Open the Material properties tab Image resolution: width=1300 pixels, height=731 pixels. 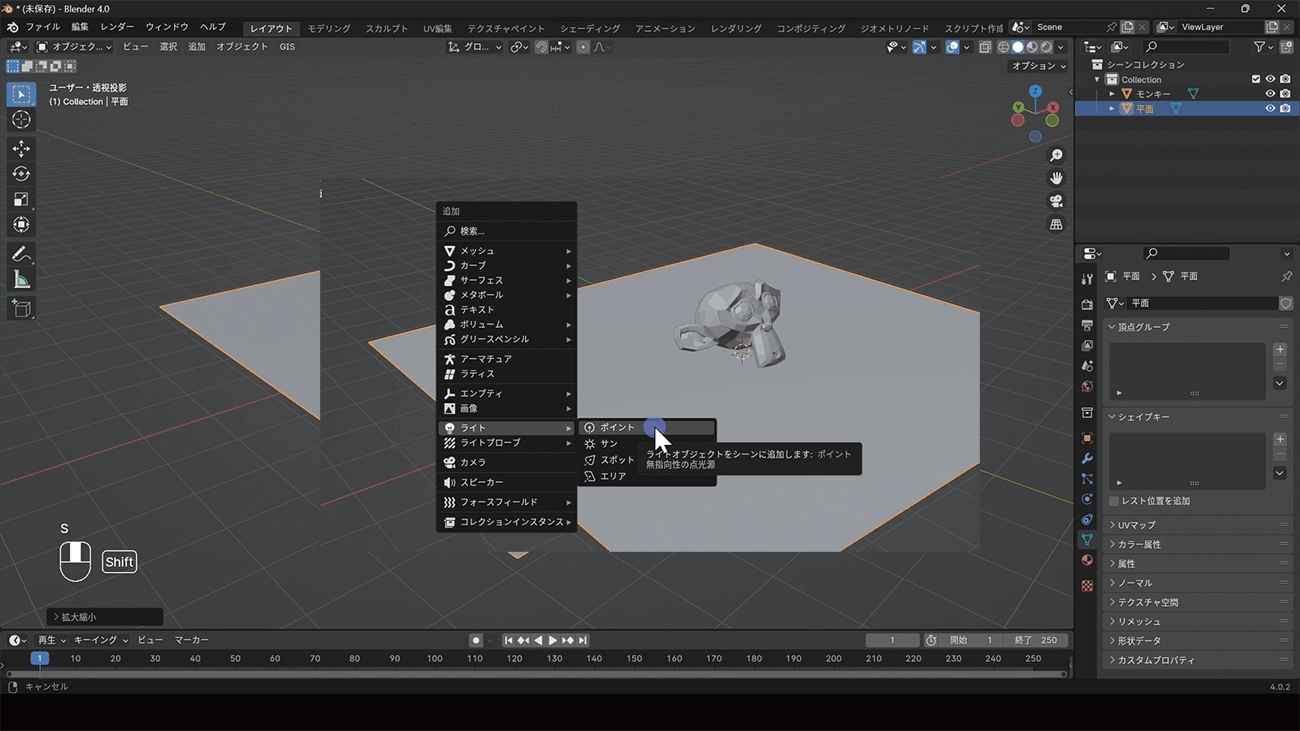[x=1087, y=560]
